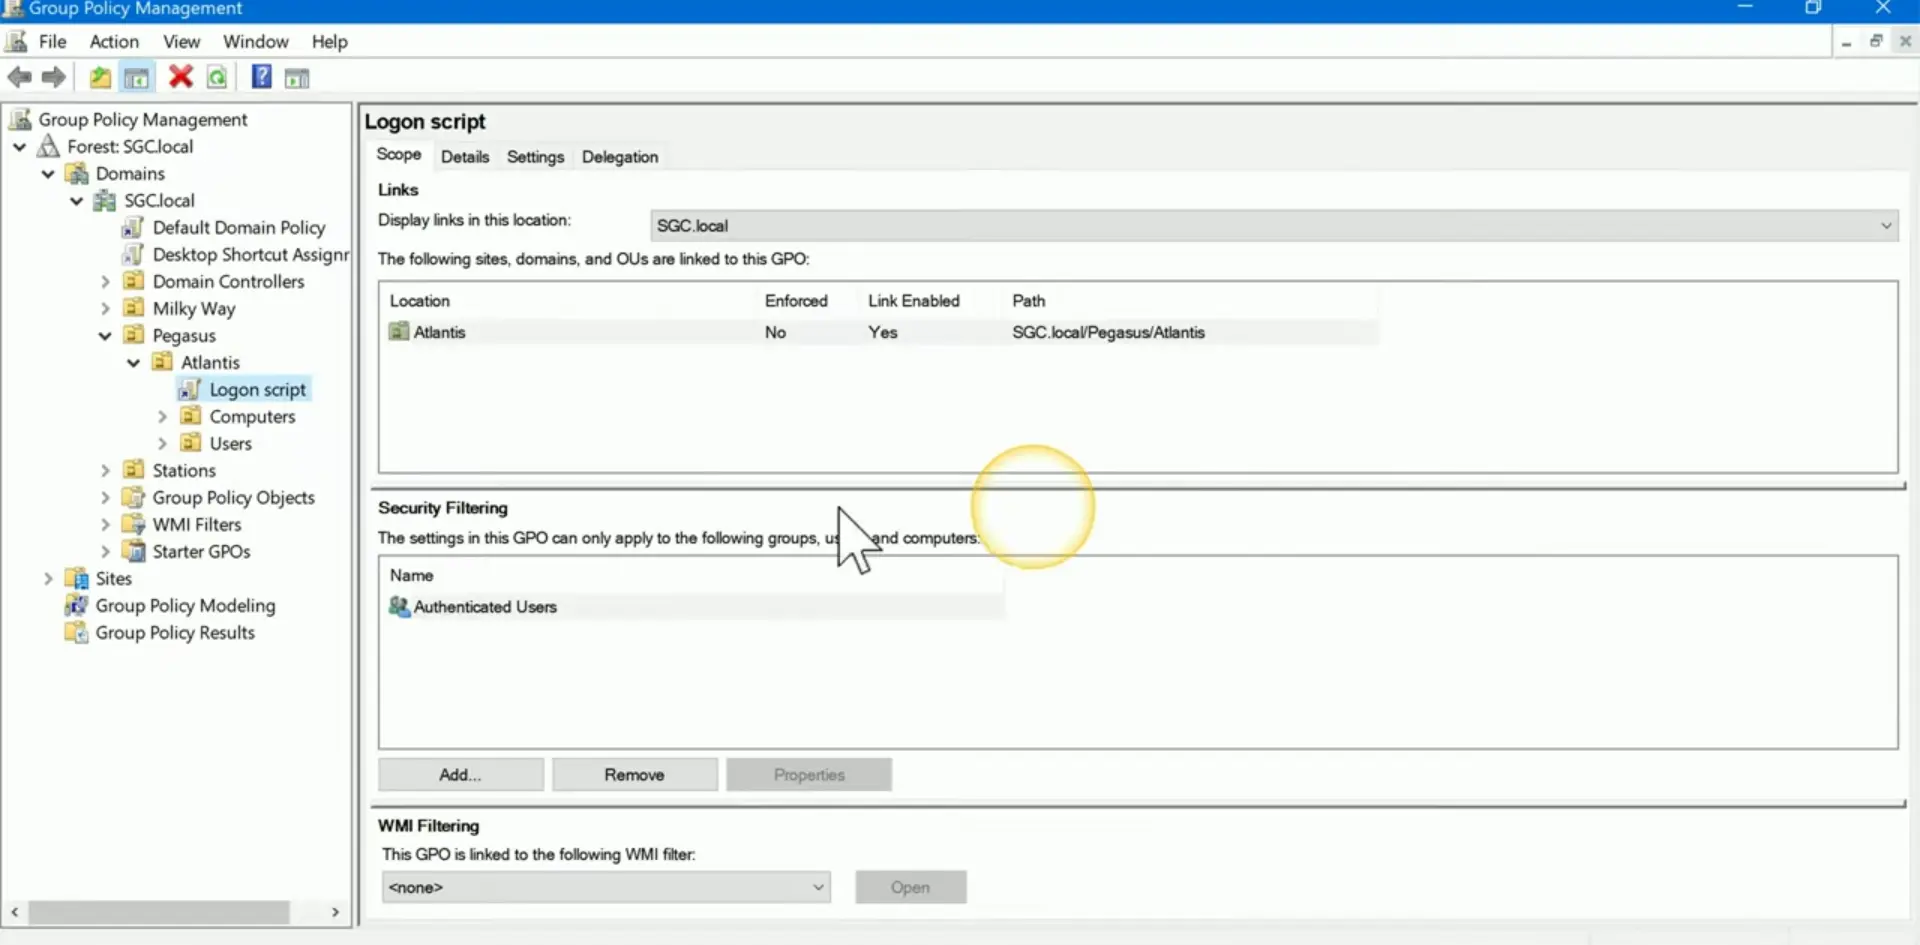
Task: Click the Add... button
Action: pos(460,775)
